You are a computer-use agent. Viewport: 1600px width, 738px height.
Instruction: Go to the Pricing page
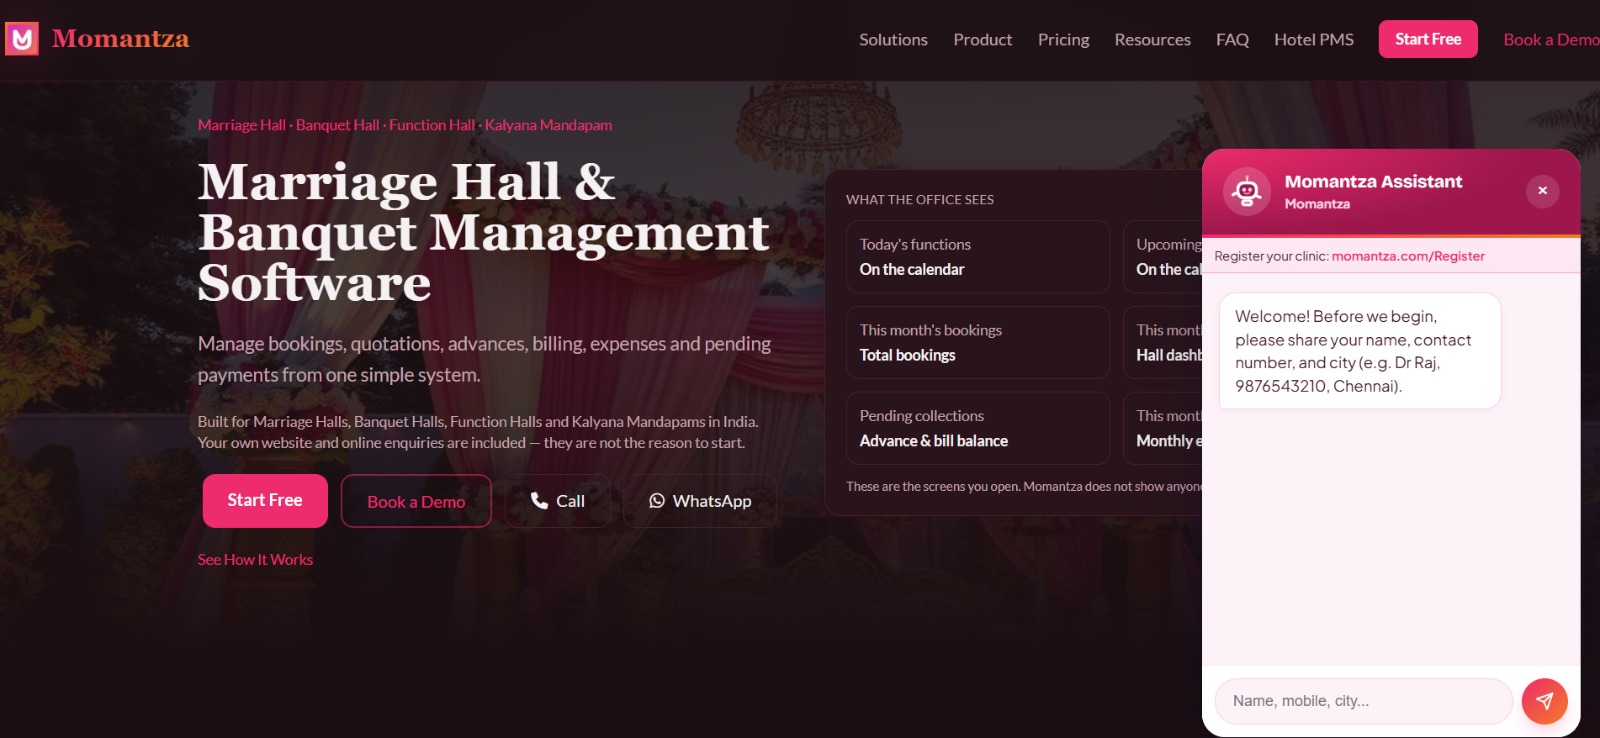[x=1063, y=40]
